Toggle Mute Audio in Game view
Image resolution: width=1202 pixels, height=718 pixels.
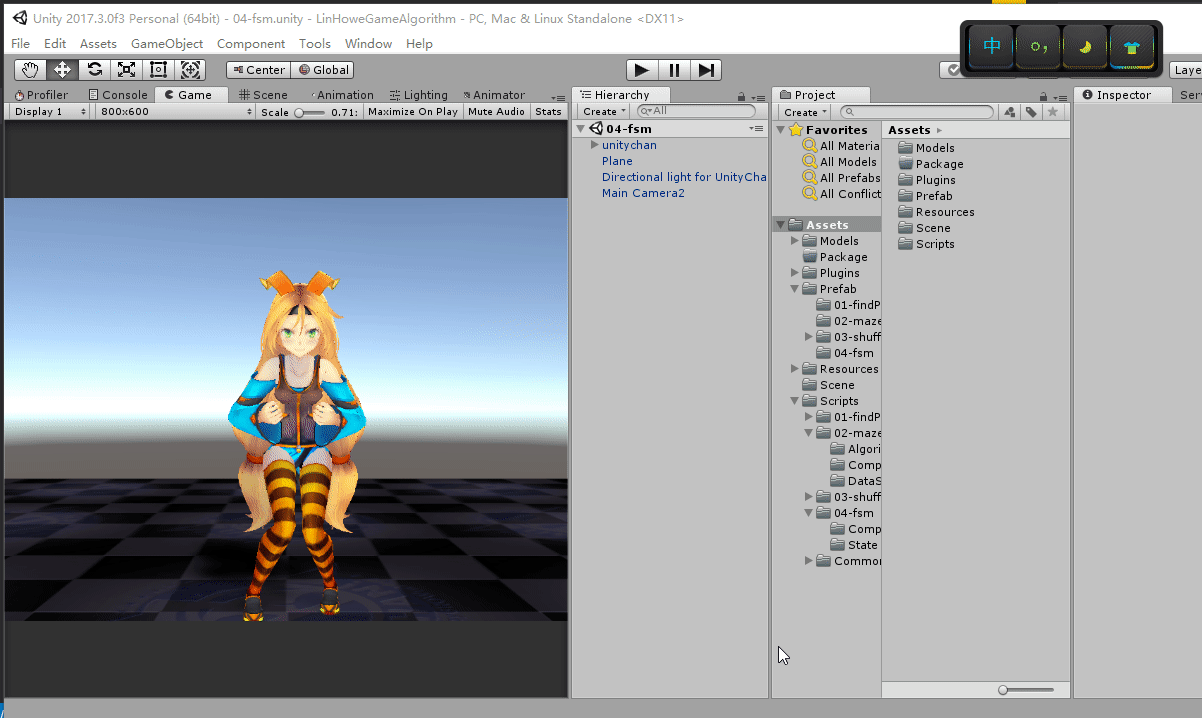[496, 112]
